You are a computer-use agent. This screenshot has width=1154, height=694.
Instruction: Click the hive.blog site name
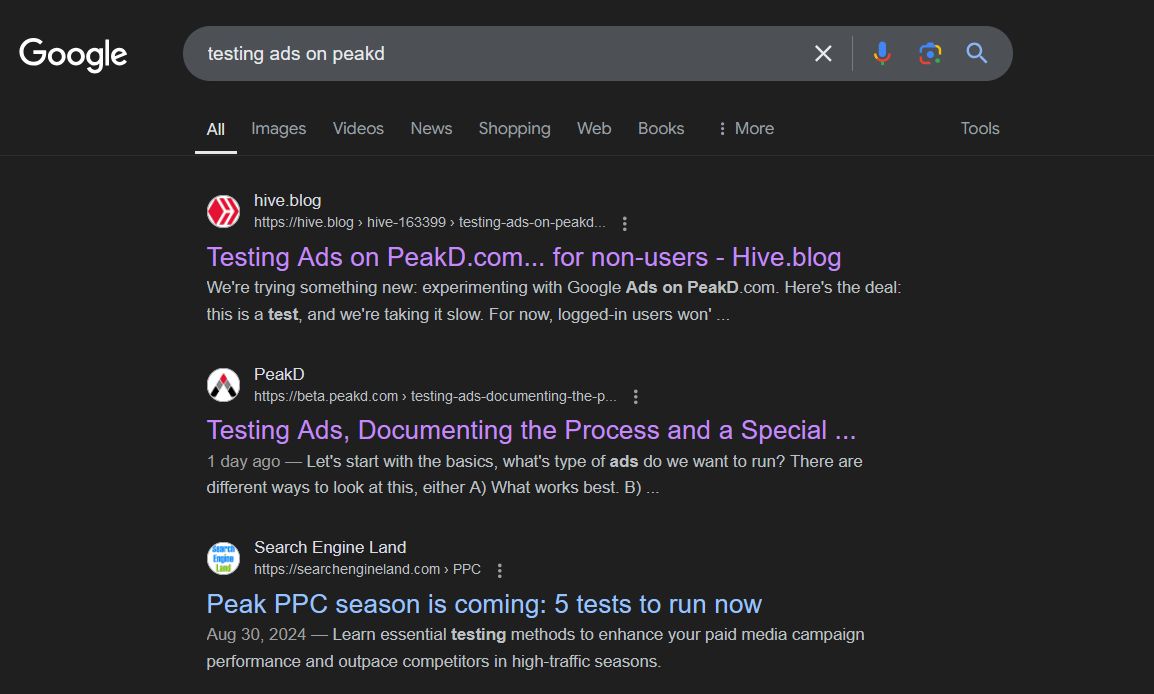(287, 200)
